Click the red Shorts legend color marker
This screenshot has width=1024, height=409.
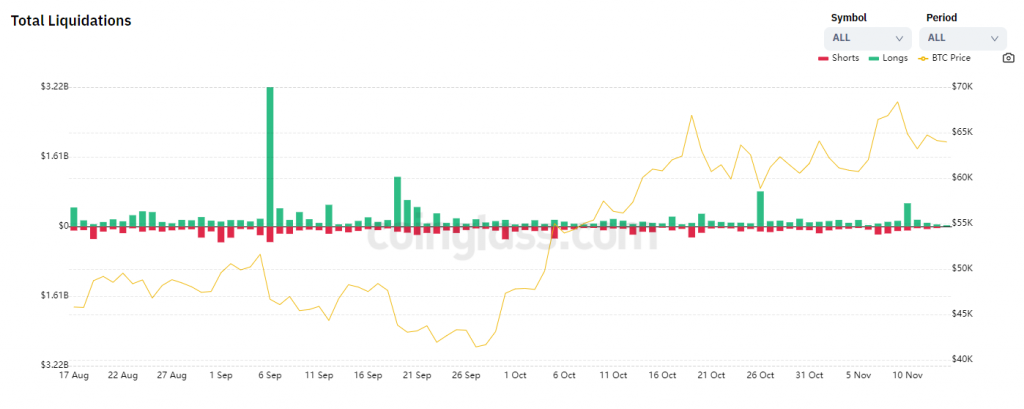[823, 59]
